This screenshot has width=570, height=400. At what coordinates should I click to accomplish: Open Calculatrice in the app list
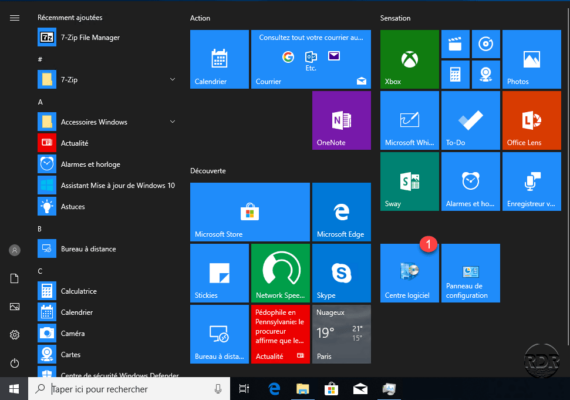pos(108,291)
